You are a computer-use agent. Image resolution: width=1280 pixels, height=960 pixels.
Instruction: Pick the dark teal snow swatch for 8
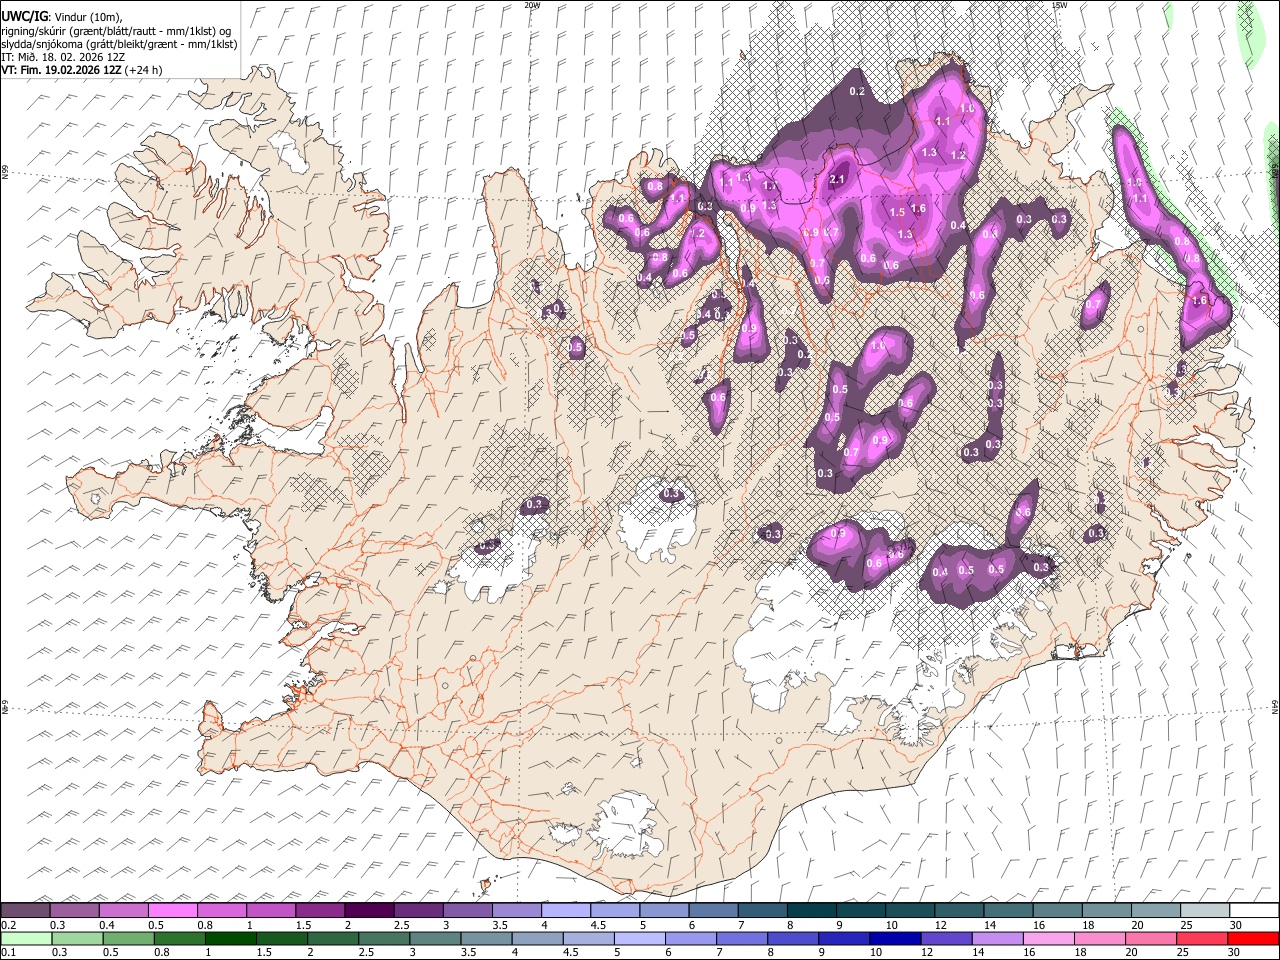point(811,911)
